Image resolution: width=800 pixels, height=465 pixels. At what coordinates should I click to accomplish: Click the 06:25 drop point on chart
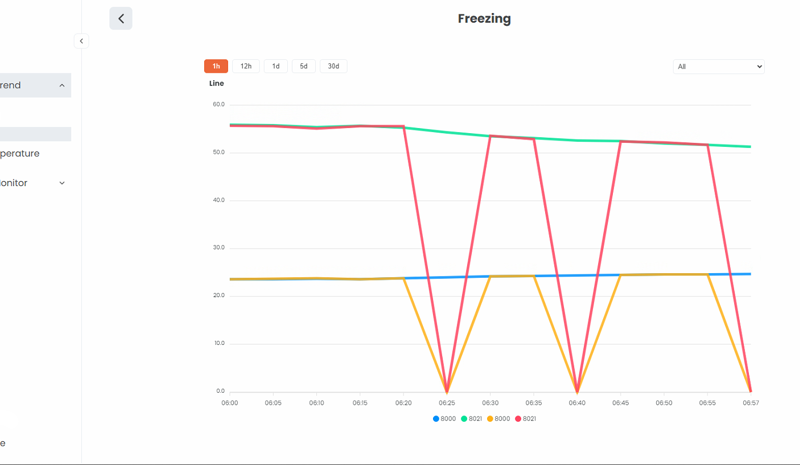[447, 390]
